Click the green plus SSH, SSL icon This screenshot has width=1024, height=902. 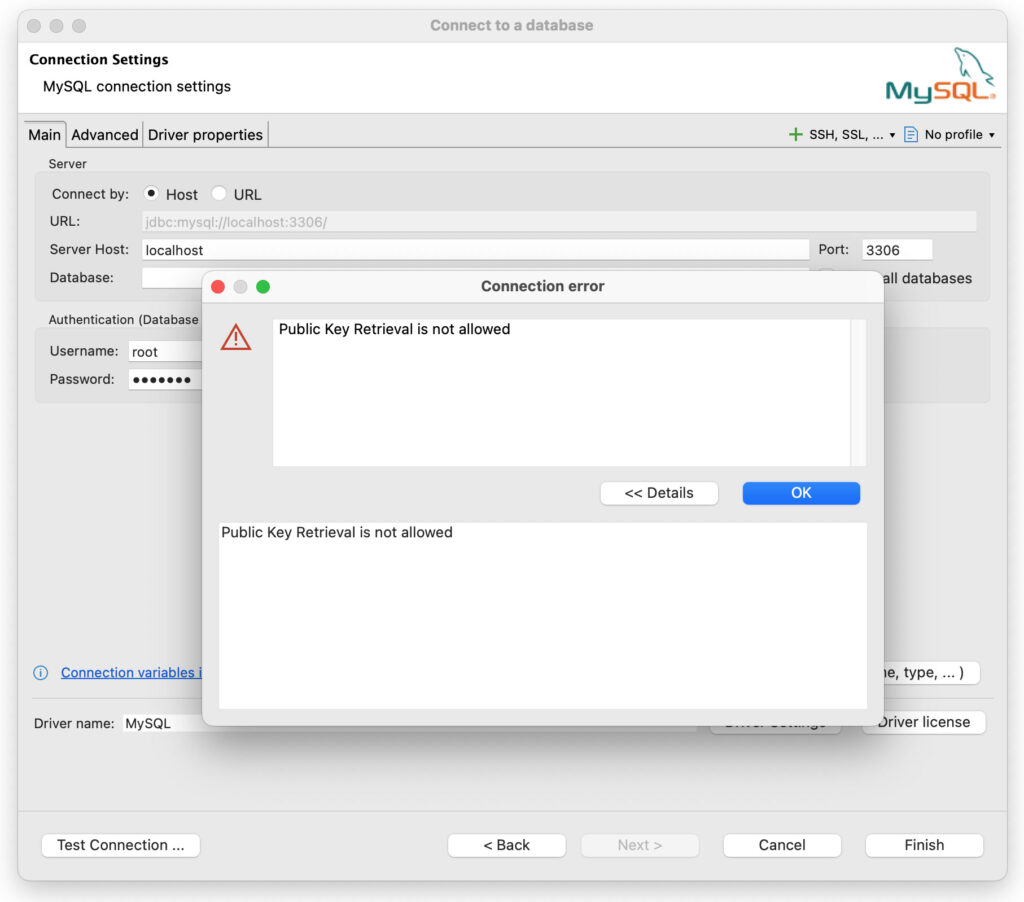[796, 135]
